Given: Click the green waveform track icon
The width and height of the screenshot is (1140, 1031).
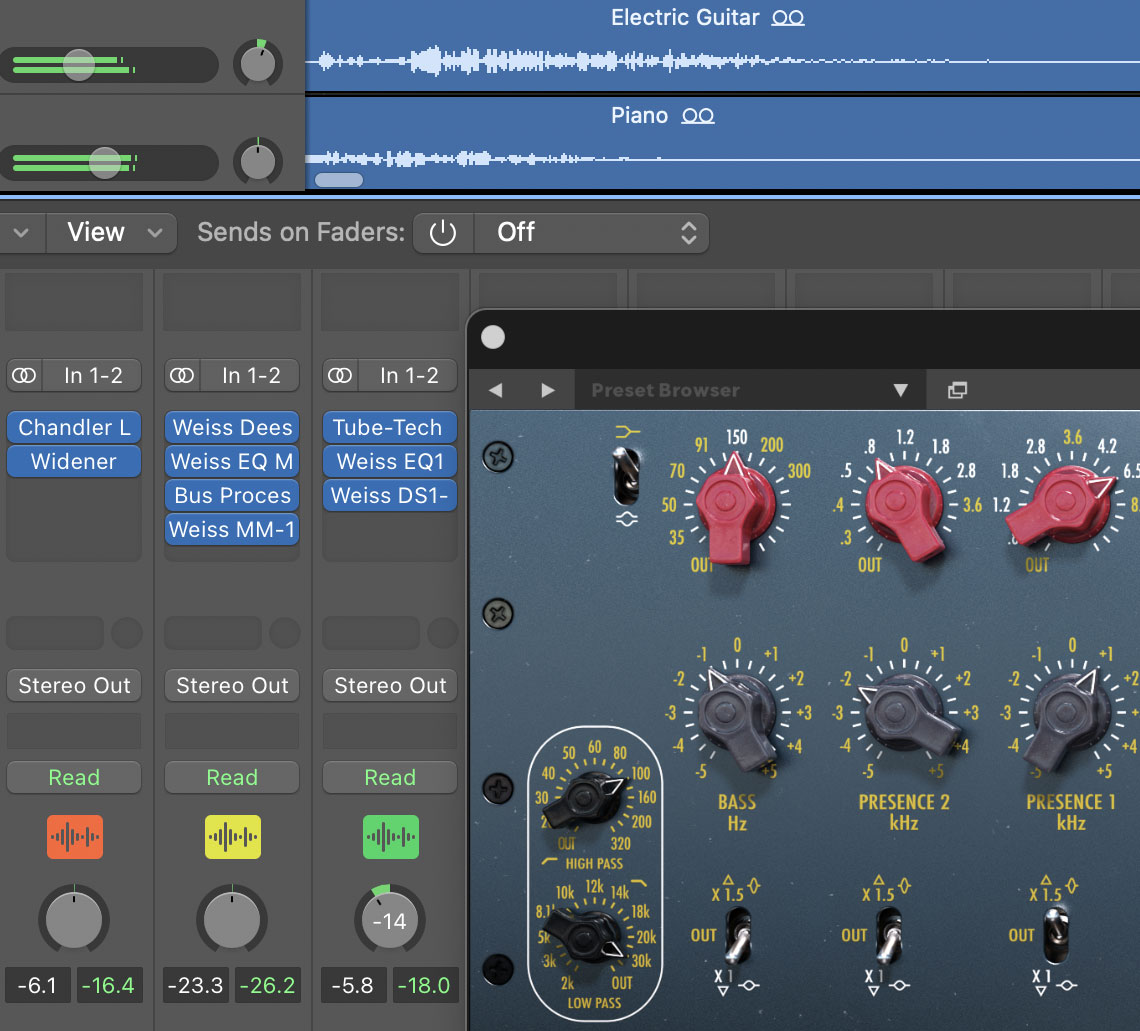Looking at the screenshot, I should point(390,837).
